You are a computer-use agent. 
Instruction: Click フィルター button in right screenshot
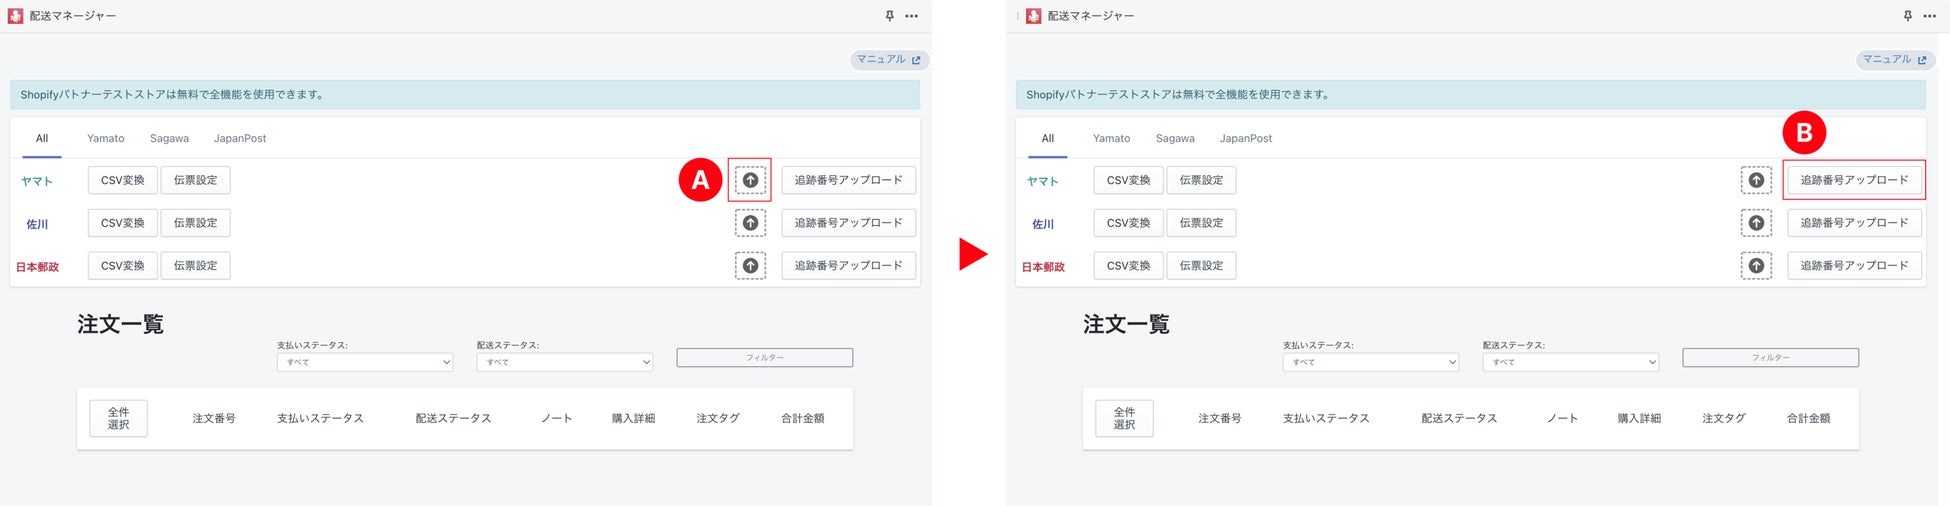pos(1771,358)
